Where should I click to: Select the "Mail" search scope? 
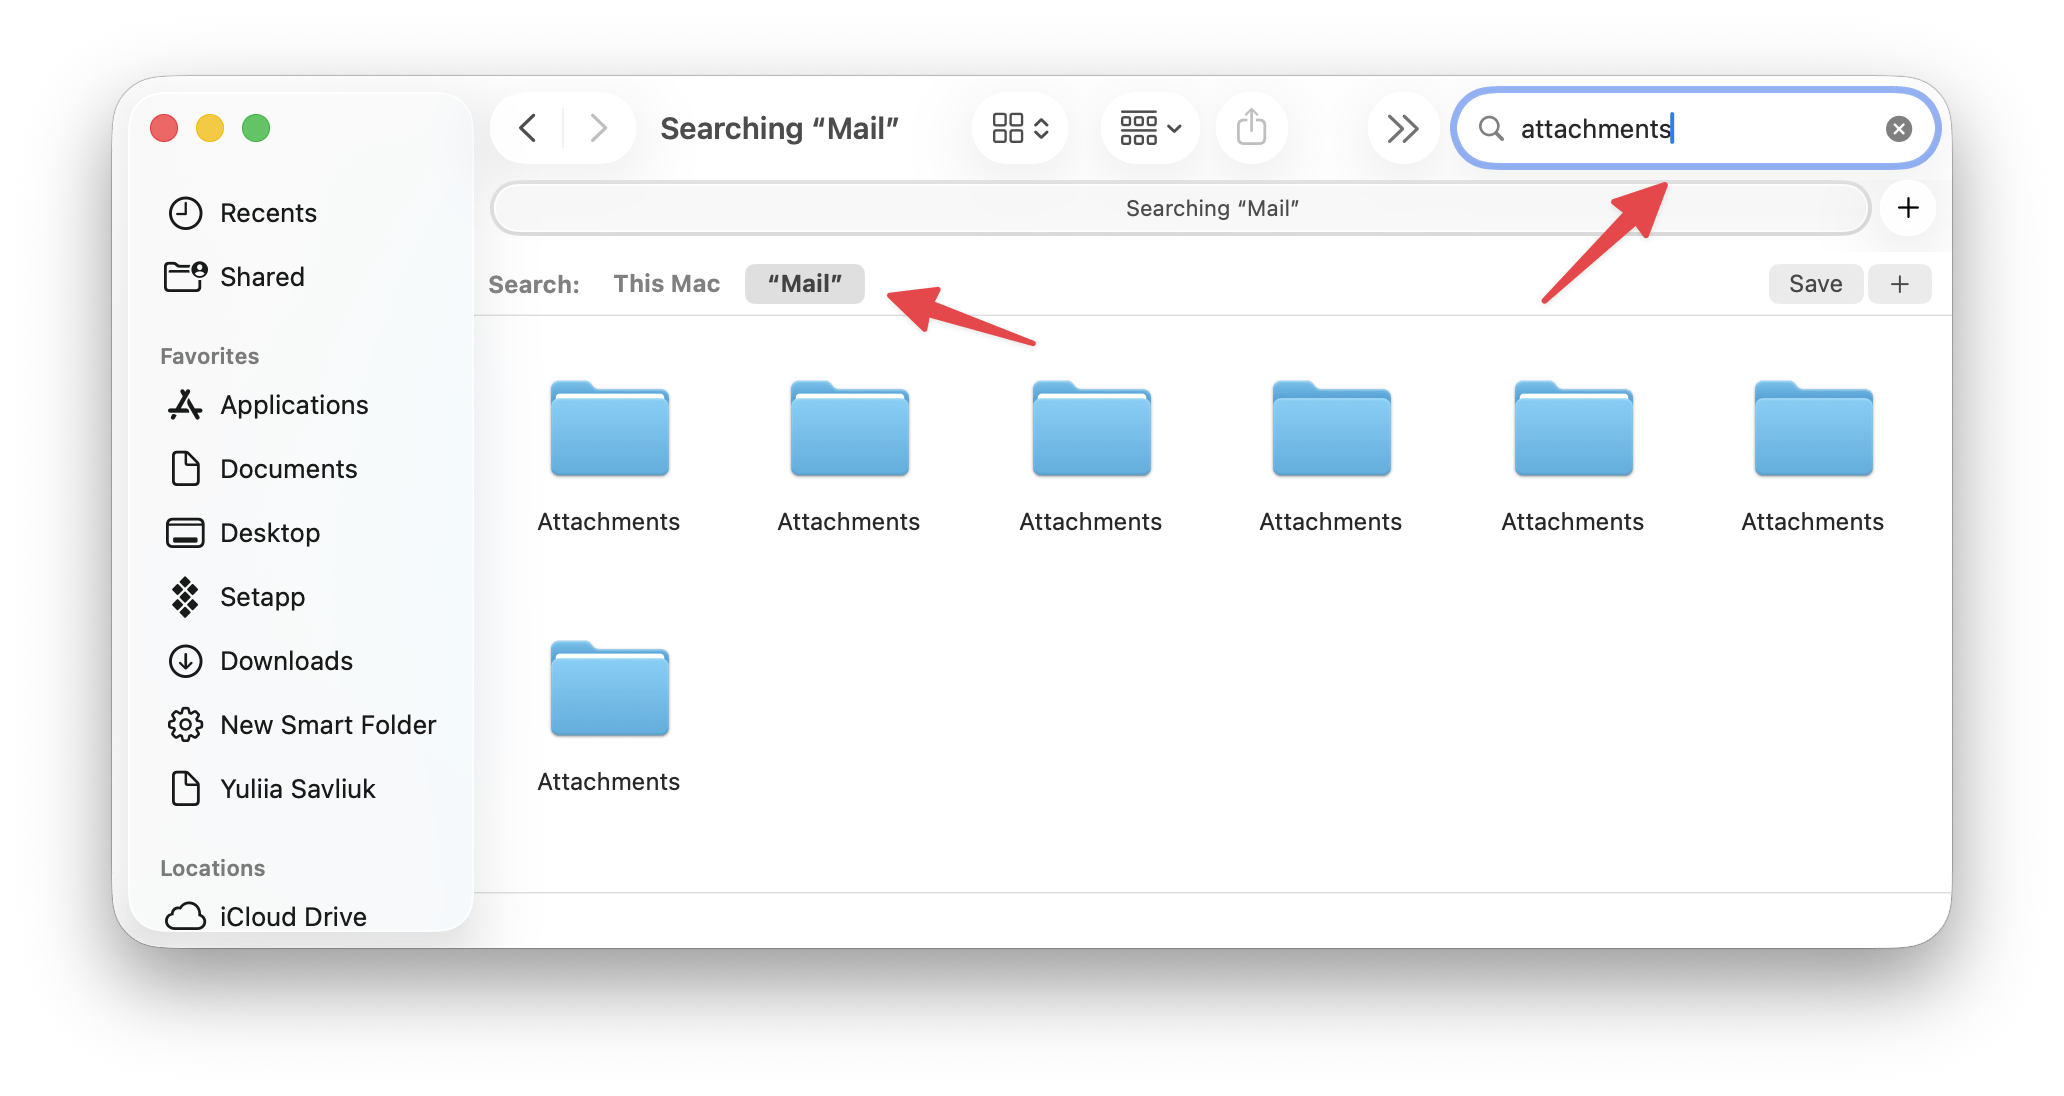(804, 284)
